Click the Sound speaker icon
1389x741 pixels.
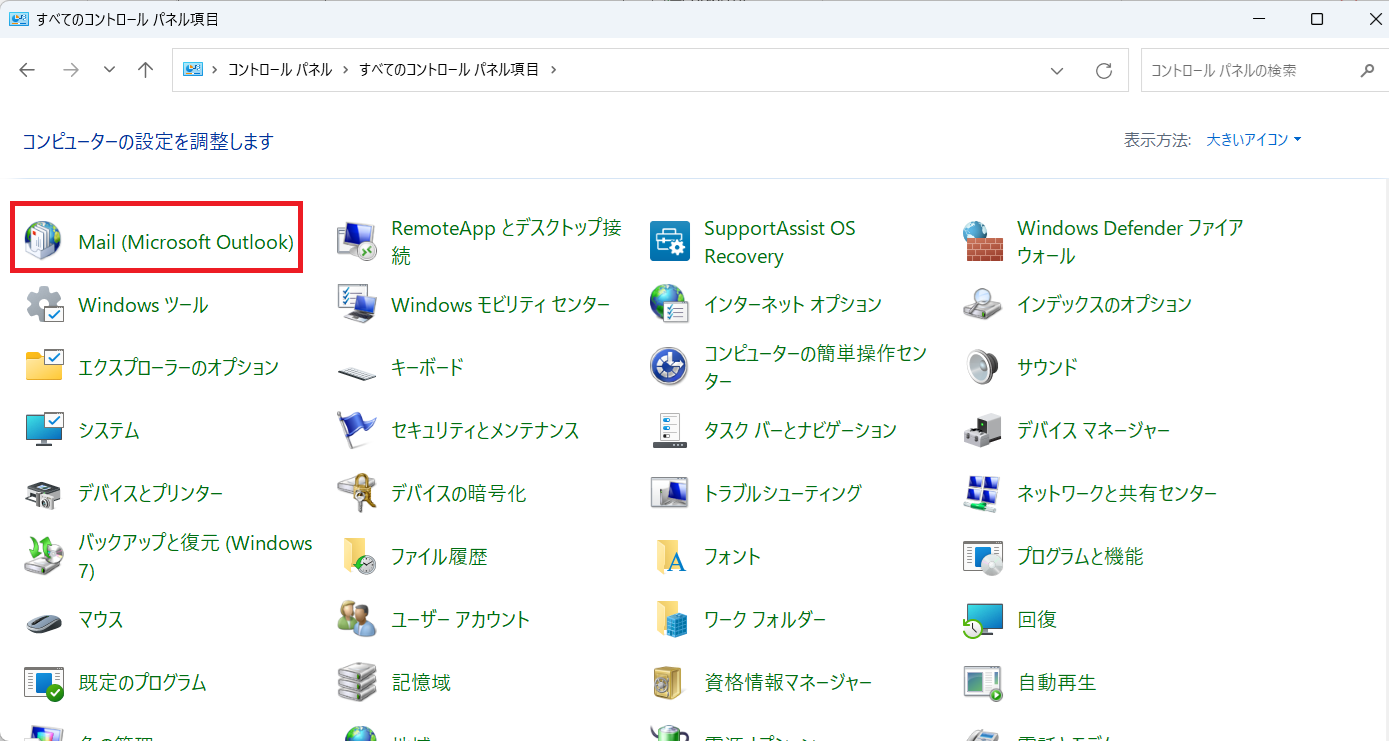[982, 367]
